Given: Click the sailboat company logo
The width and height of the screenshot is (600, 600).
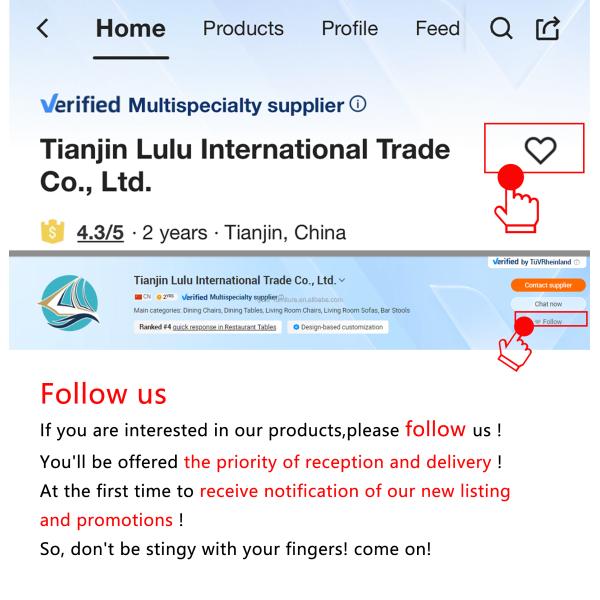Looking at the screenshot, I should click(69, 302).
